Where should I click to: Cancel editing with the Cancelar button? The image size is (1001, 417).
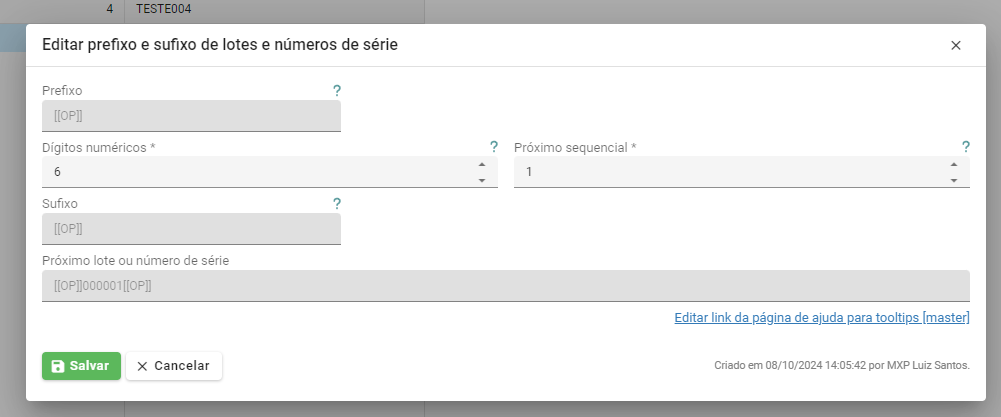[x=173, y=366]
